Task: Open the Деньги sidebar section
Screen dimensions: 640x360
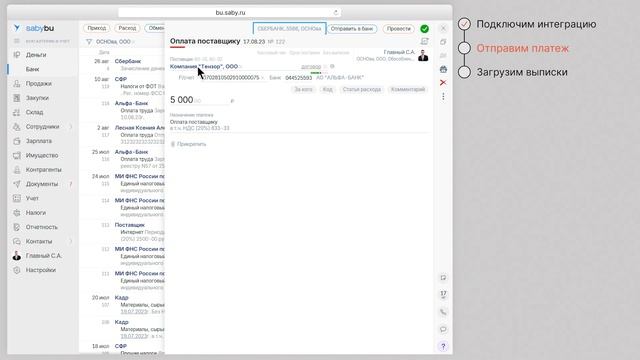Action: coord(36,55)
